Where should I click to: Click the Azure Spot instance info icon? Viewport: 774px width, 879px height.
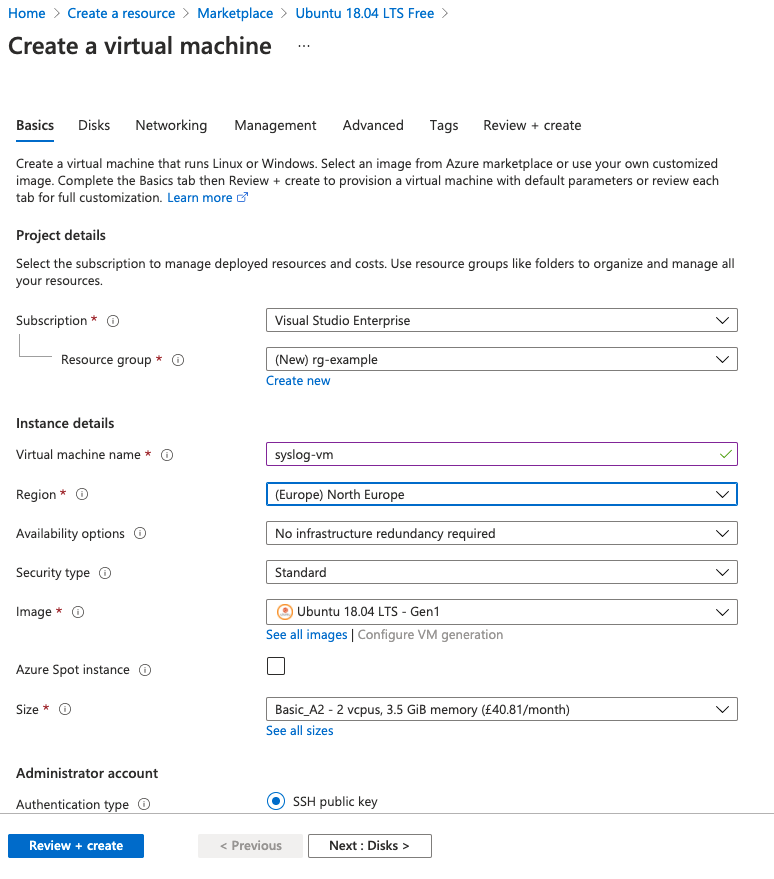point(145,670)
